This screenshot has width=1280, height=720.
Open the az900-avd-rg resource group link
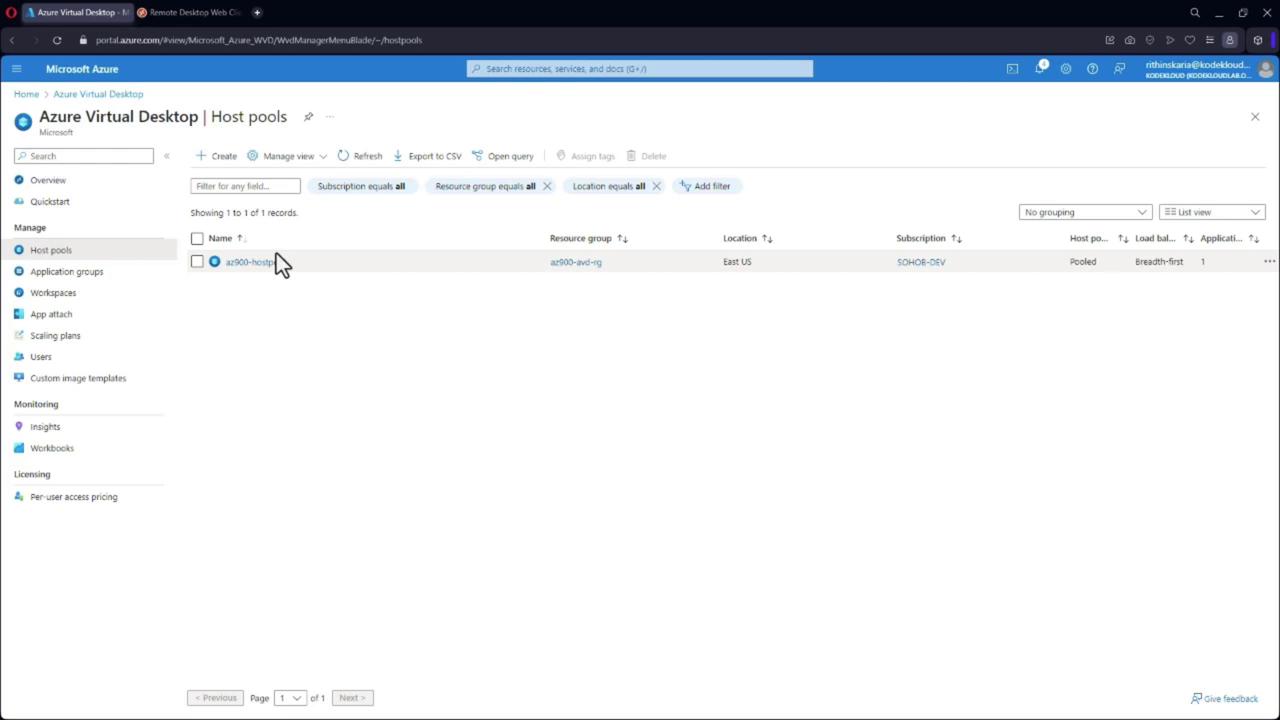[x=576, y=262]
